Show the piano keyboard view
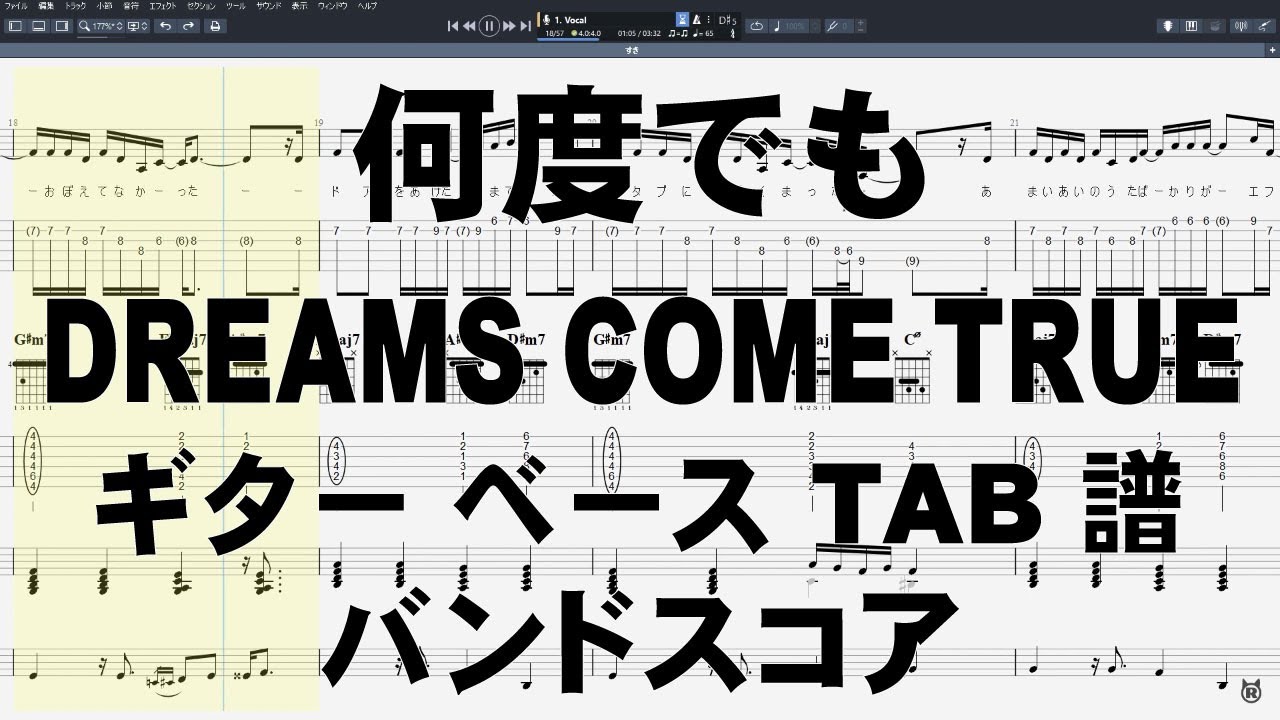This screenshot has width=1280, height=720. pyautogui.click(x=1191, y=26)
